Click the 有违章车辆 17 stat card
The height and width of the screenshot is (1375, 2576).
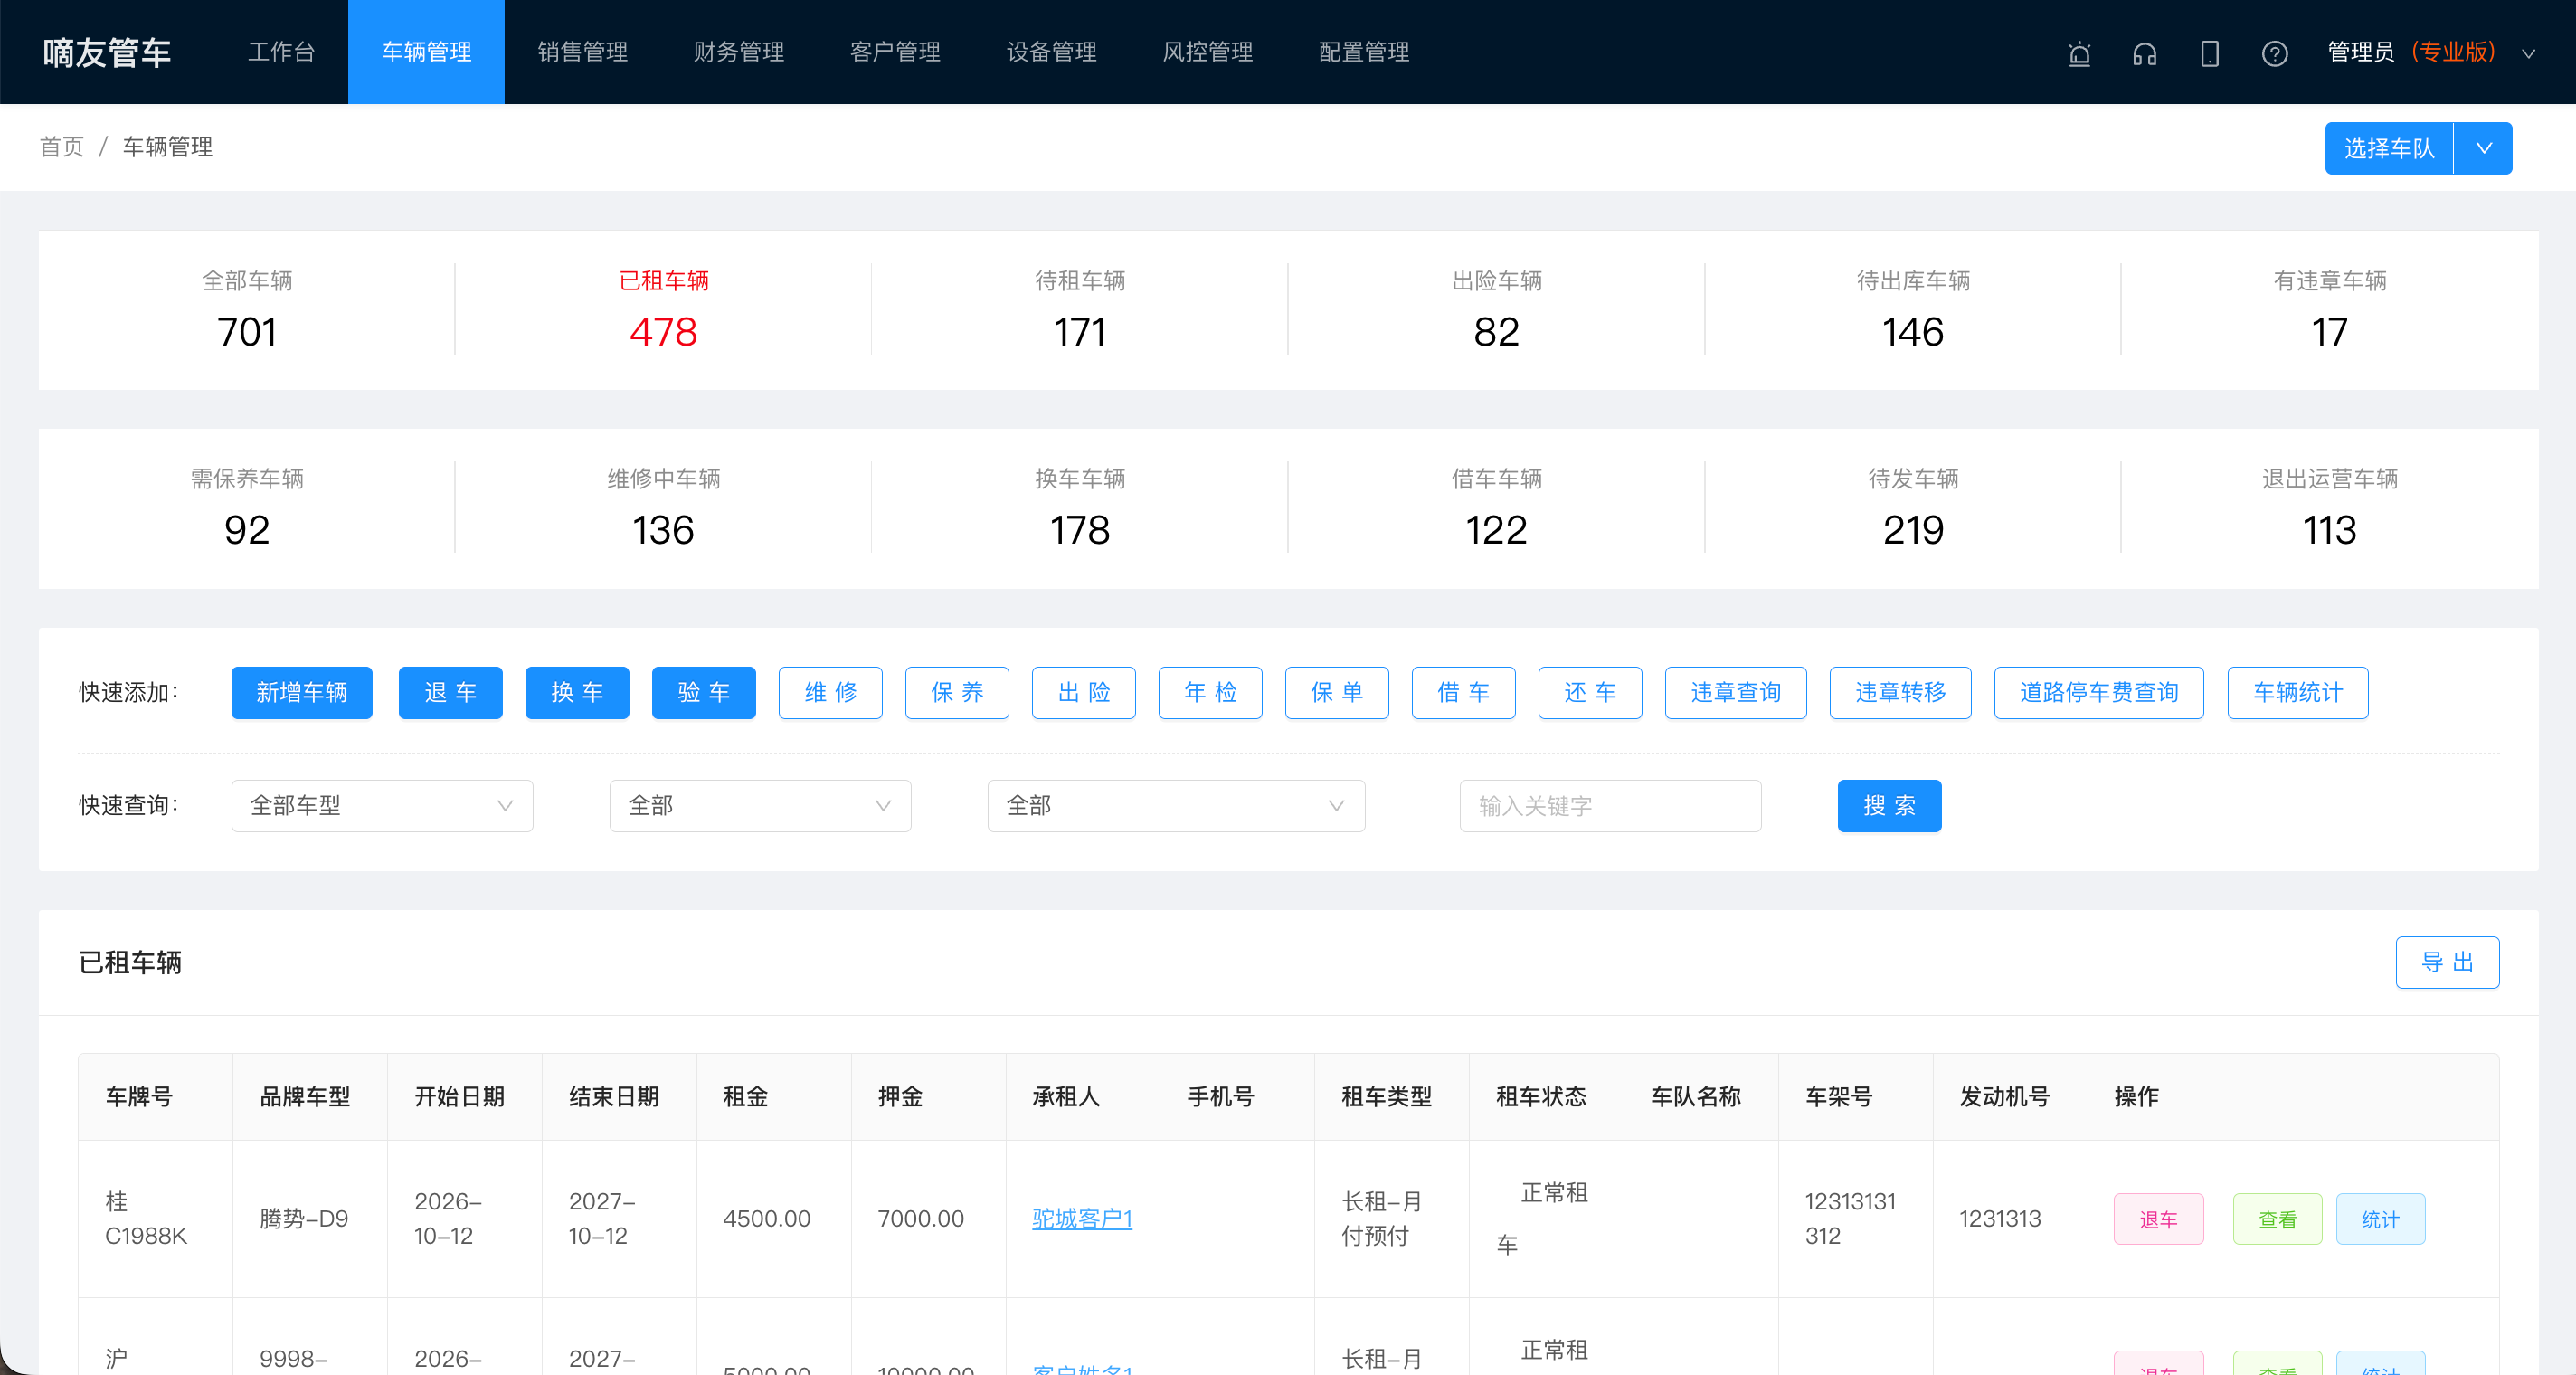(2329, 310)
